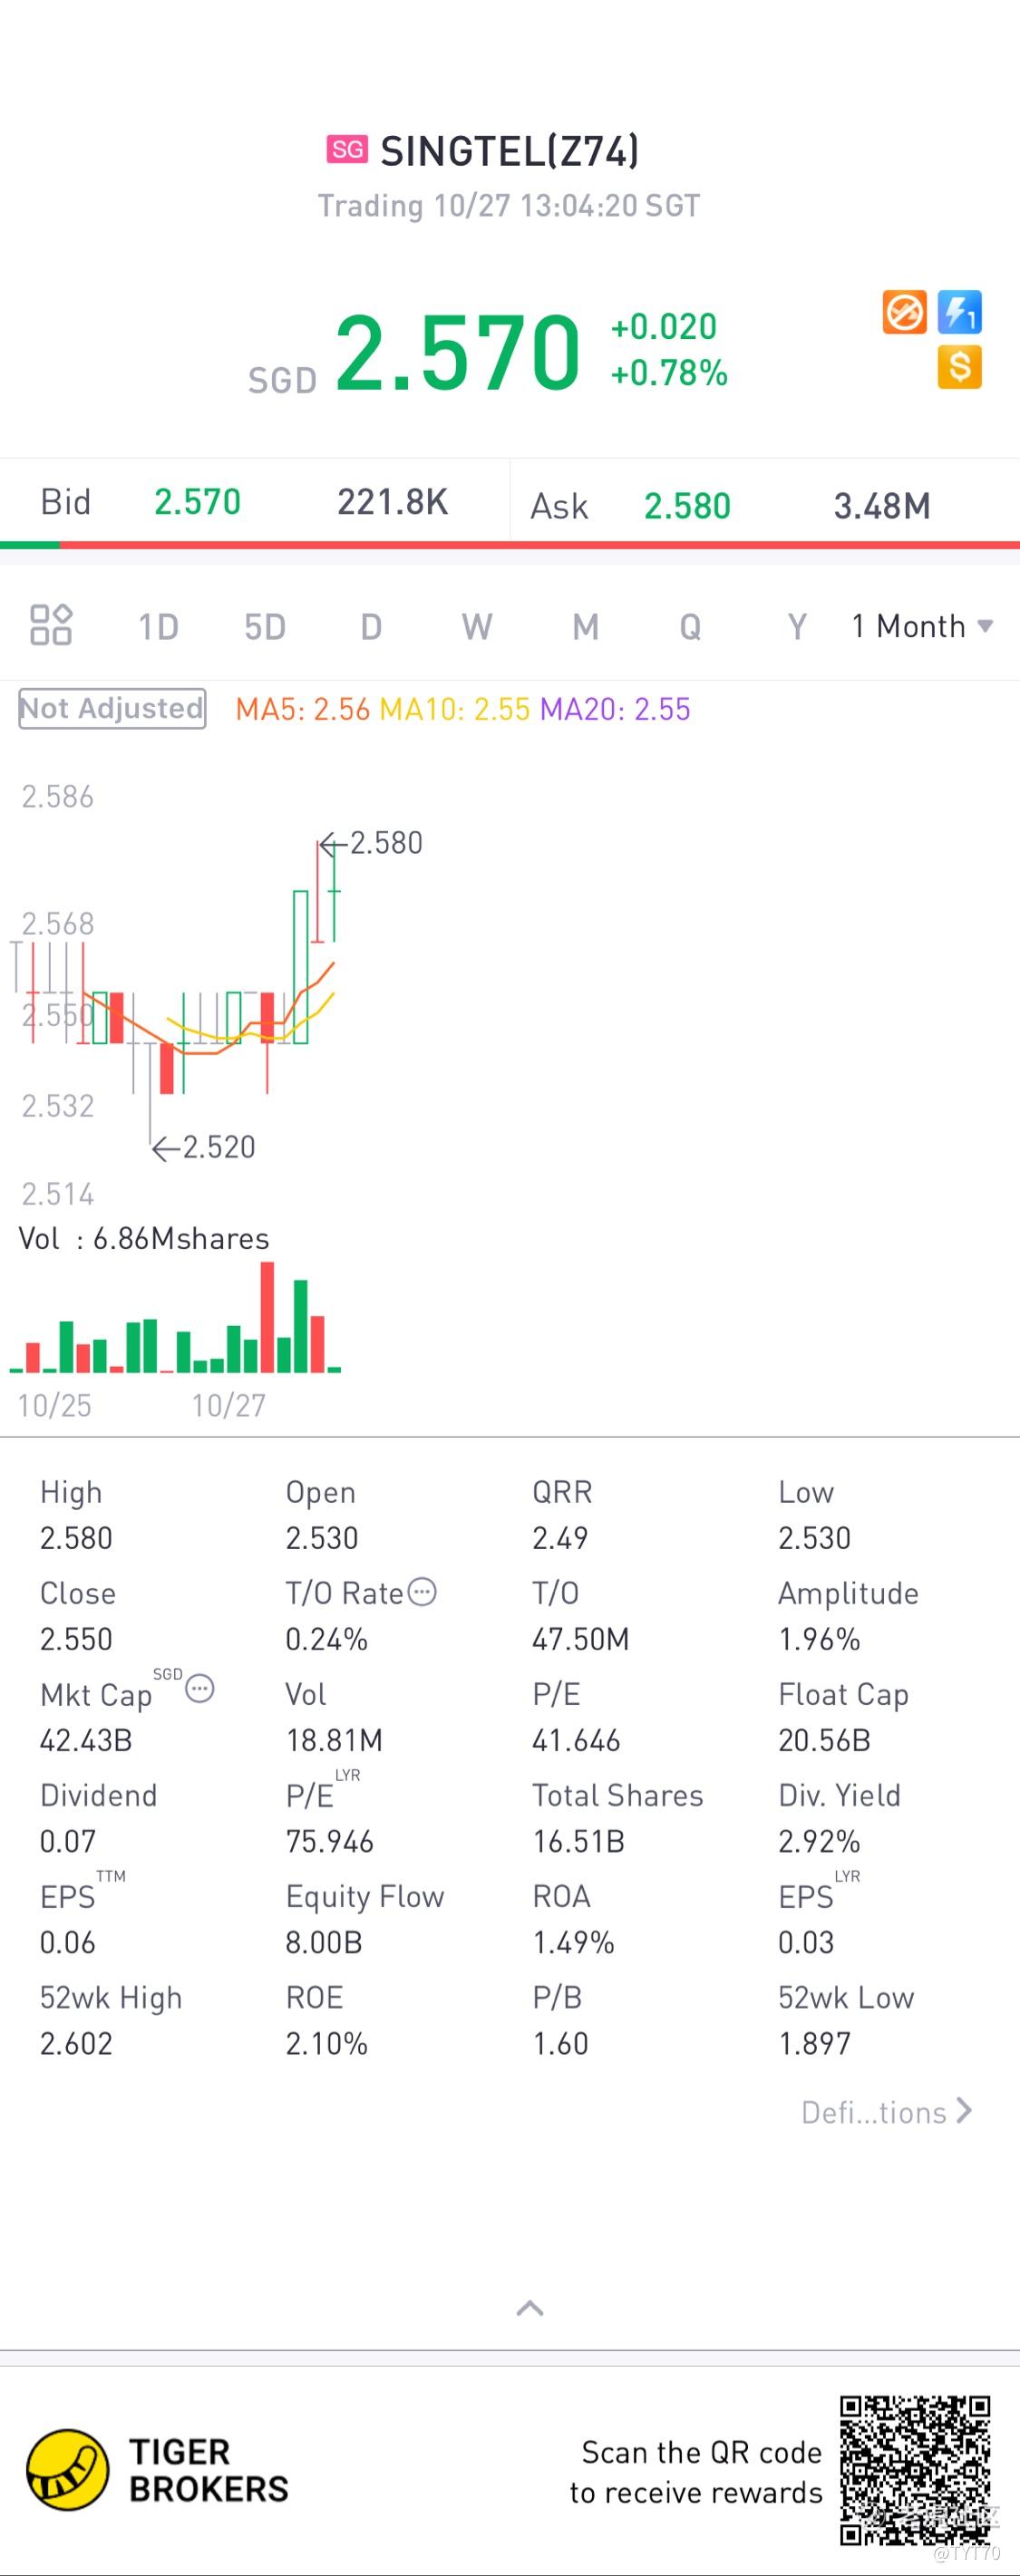The width and height of the screenshot is (1020, 2576).
Task: Tap the MA20: 2.55 indicator label
Action: [x=615, y=709]
